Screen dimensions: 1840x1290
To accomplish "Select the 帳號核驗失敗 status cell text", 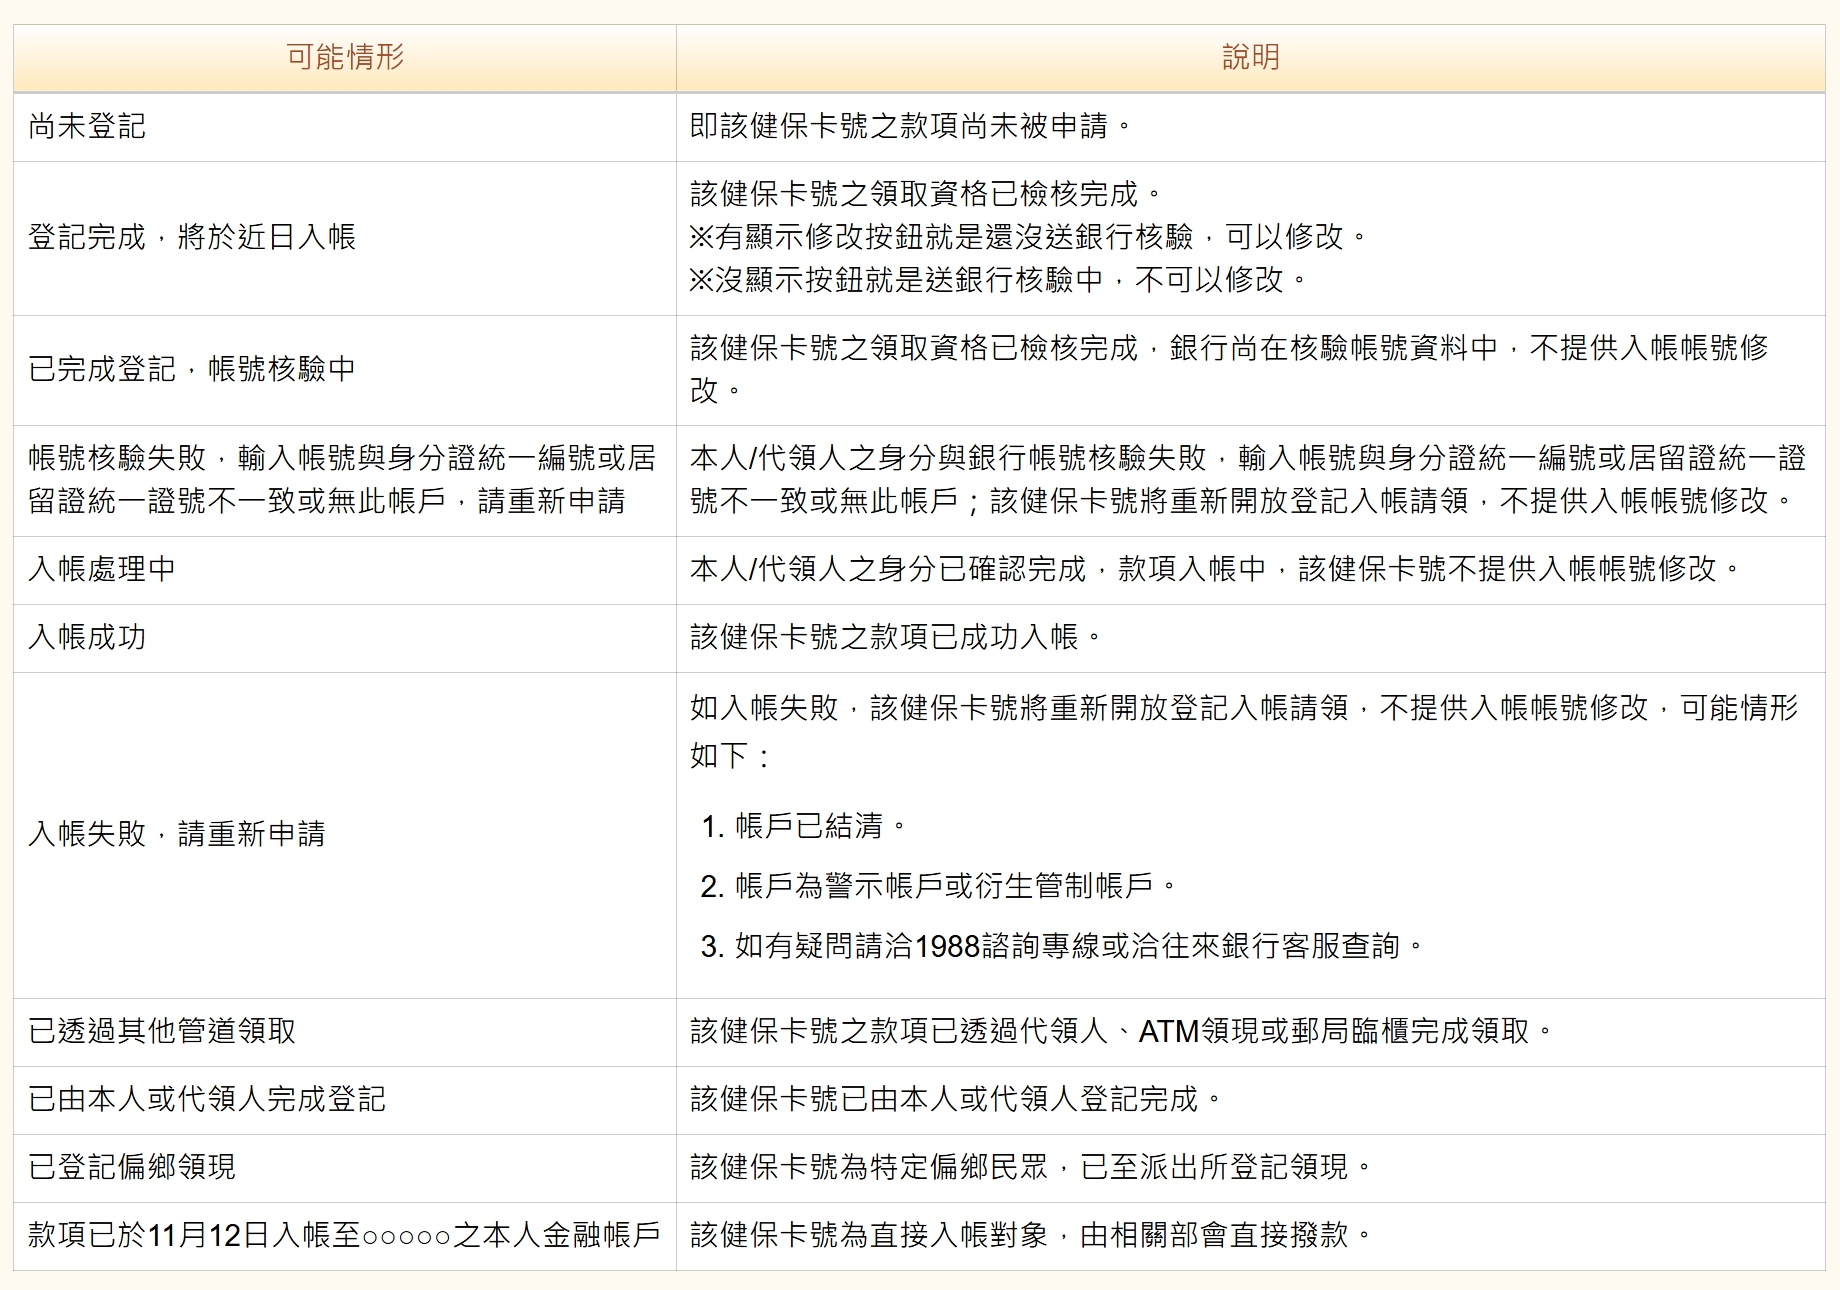I will tap(342, 479).
